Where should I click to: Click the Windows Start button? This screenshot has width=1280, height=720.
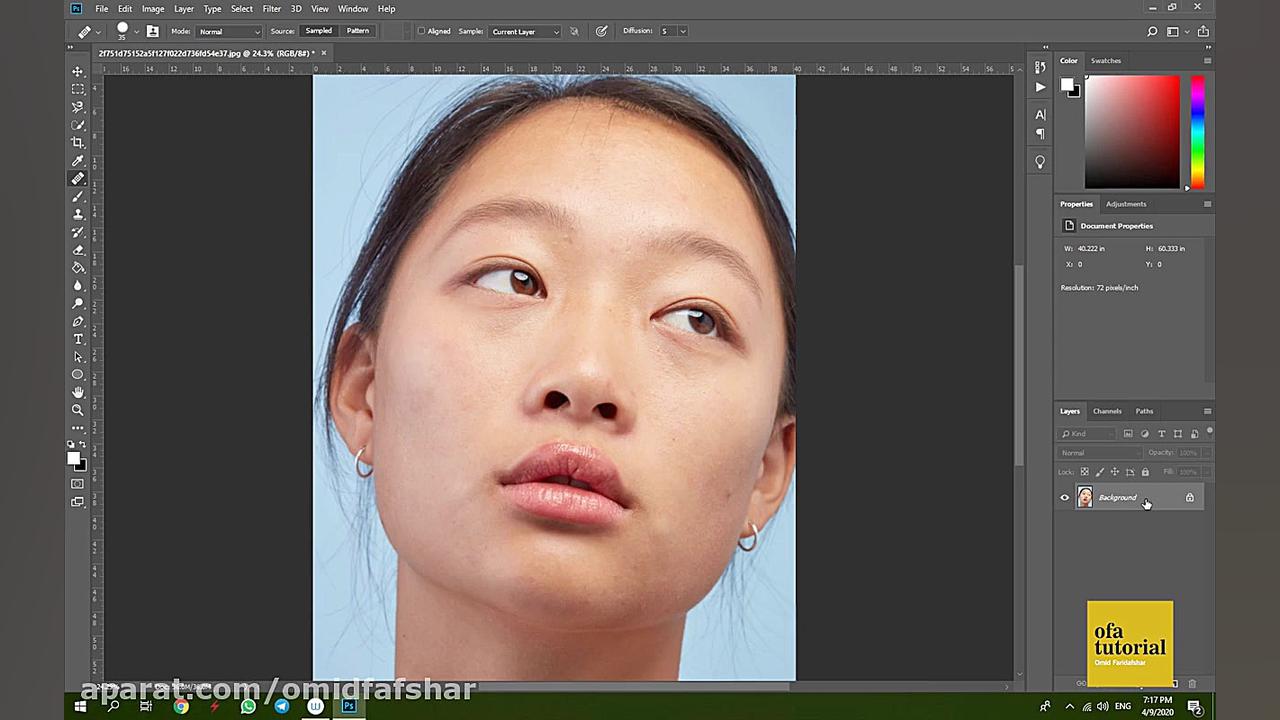tap(80, 706)
